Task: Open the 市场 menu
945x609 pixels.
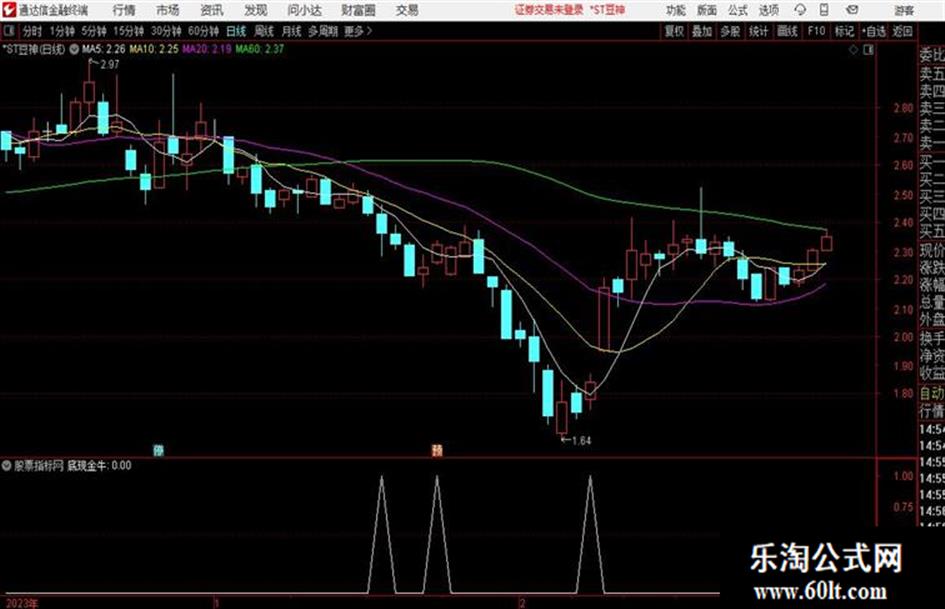Action: tap(168, 10)
